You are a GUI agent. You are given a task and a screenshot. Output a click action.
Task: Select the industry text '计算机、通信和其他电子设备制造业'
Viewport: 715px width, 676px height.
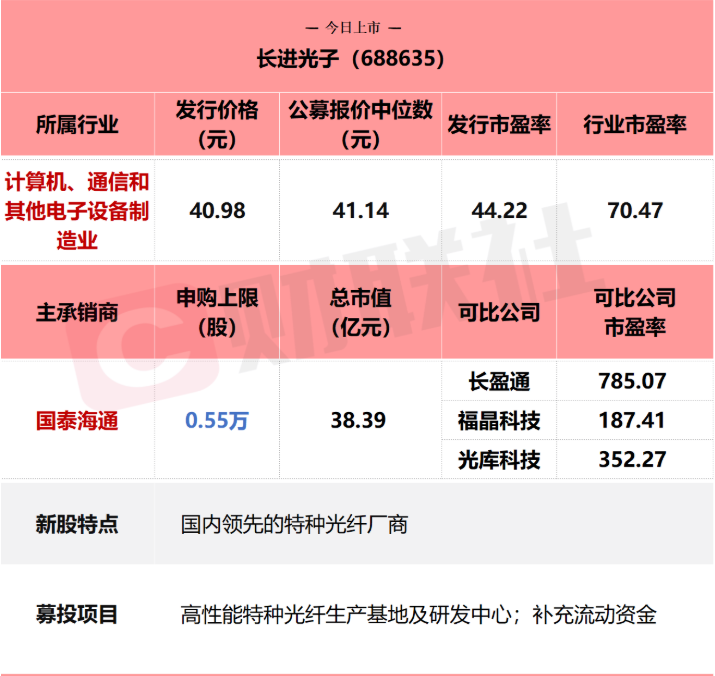(77, 211)
